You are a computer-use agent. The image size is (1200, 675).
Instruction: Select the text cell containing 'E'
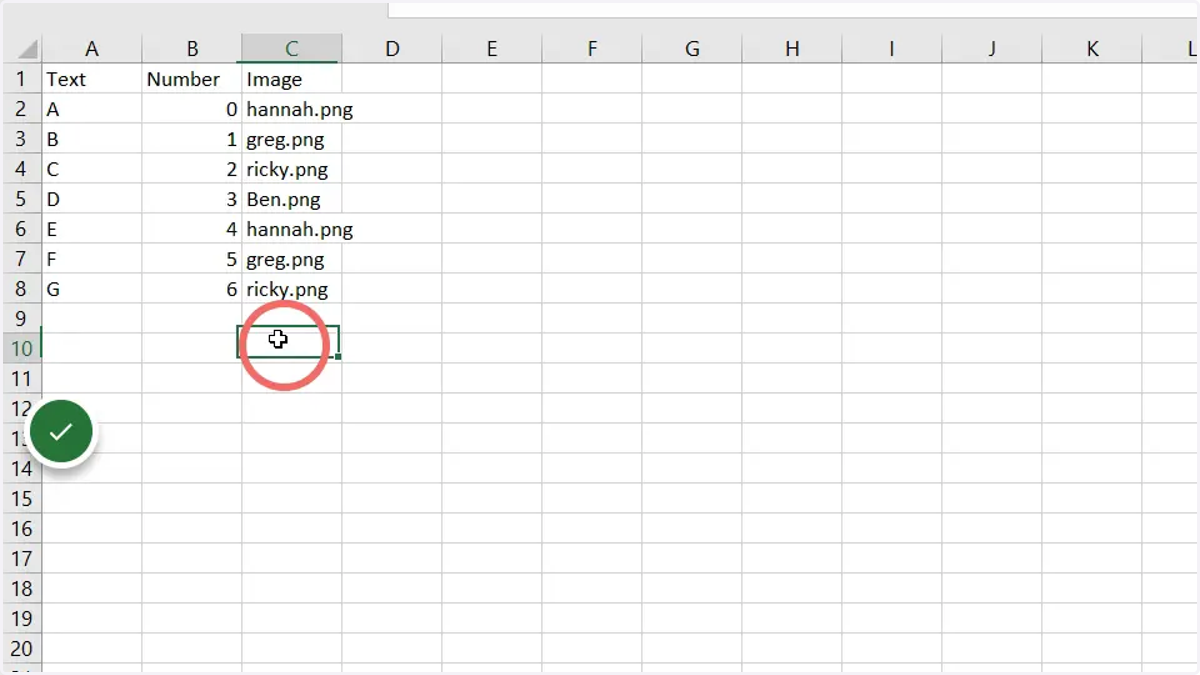coord(92,229)
